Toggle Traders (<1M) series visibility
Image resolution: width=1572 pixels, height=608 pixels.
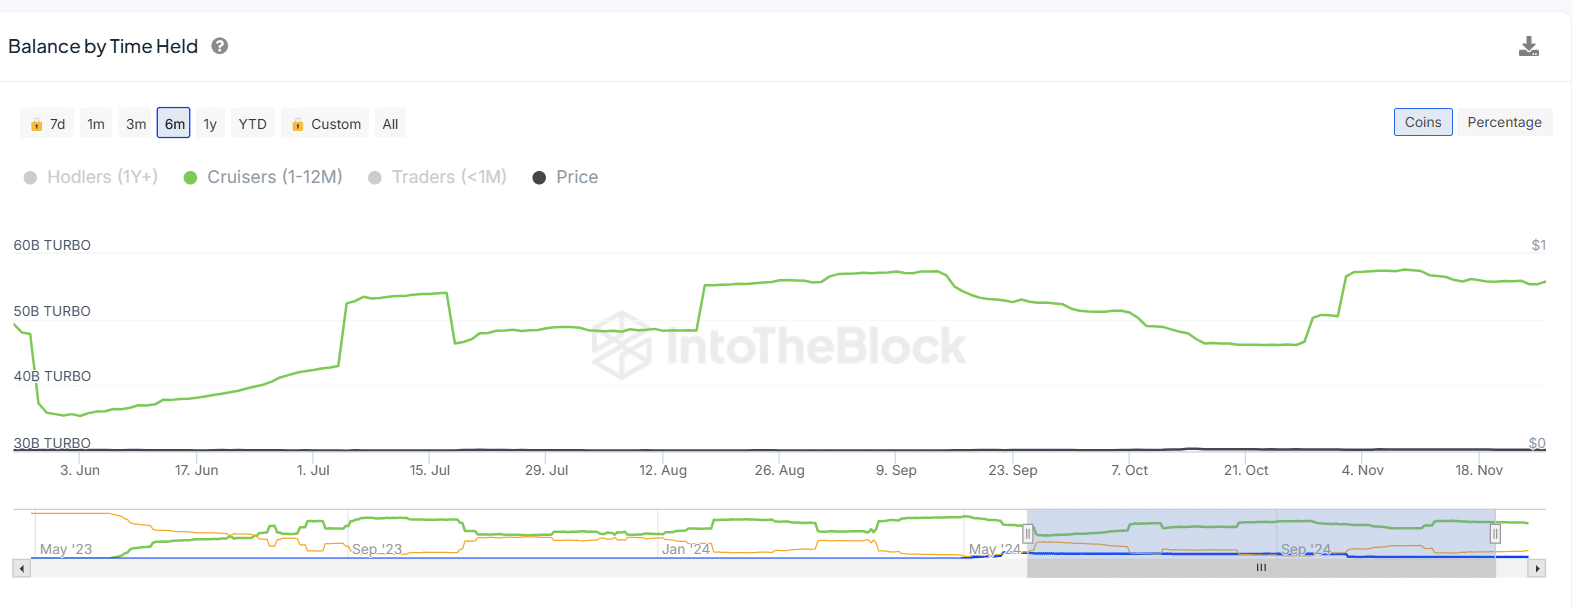tap(437, 177)
